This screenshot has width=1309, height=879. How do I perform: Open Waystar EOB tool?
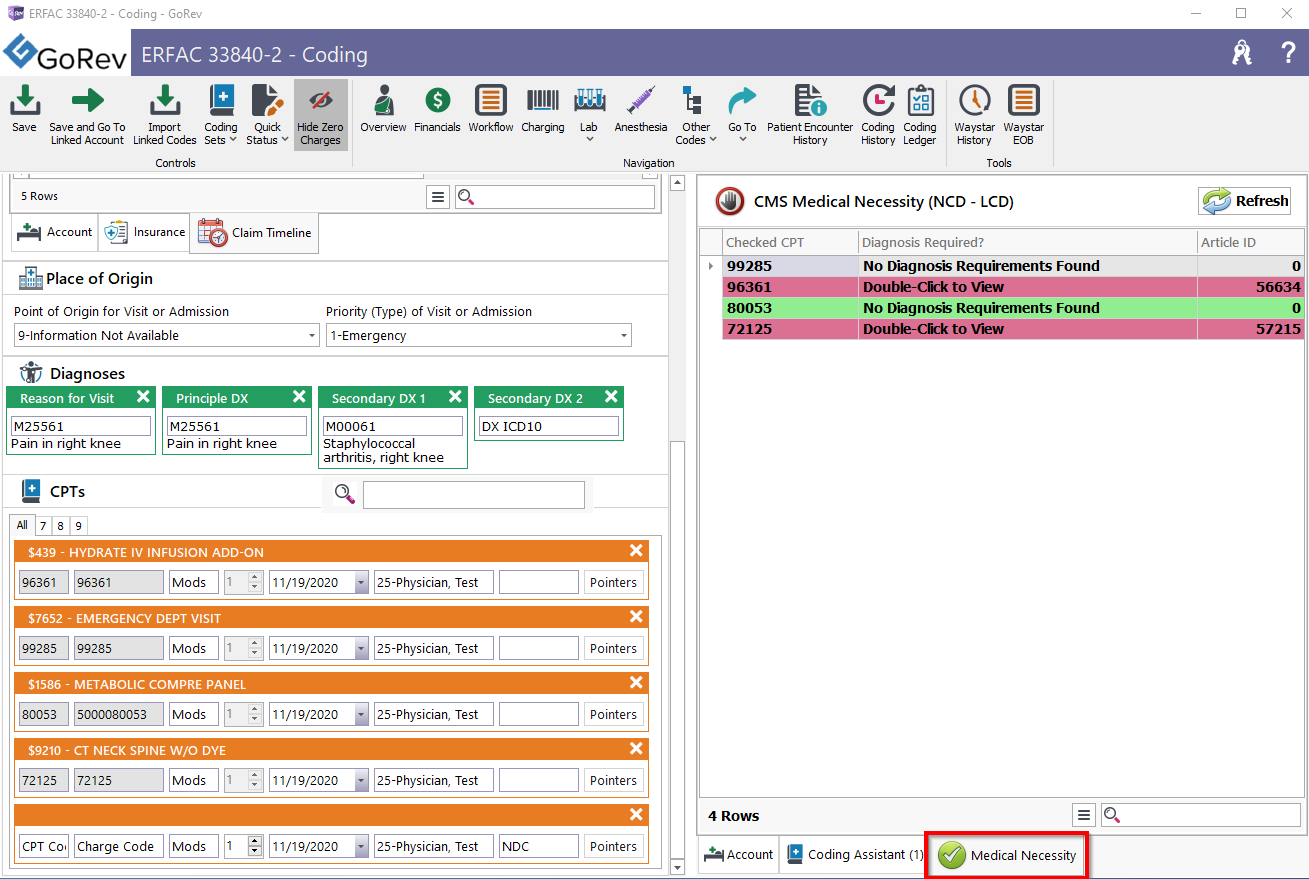pyautogui.click(x=1023, y=115)
